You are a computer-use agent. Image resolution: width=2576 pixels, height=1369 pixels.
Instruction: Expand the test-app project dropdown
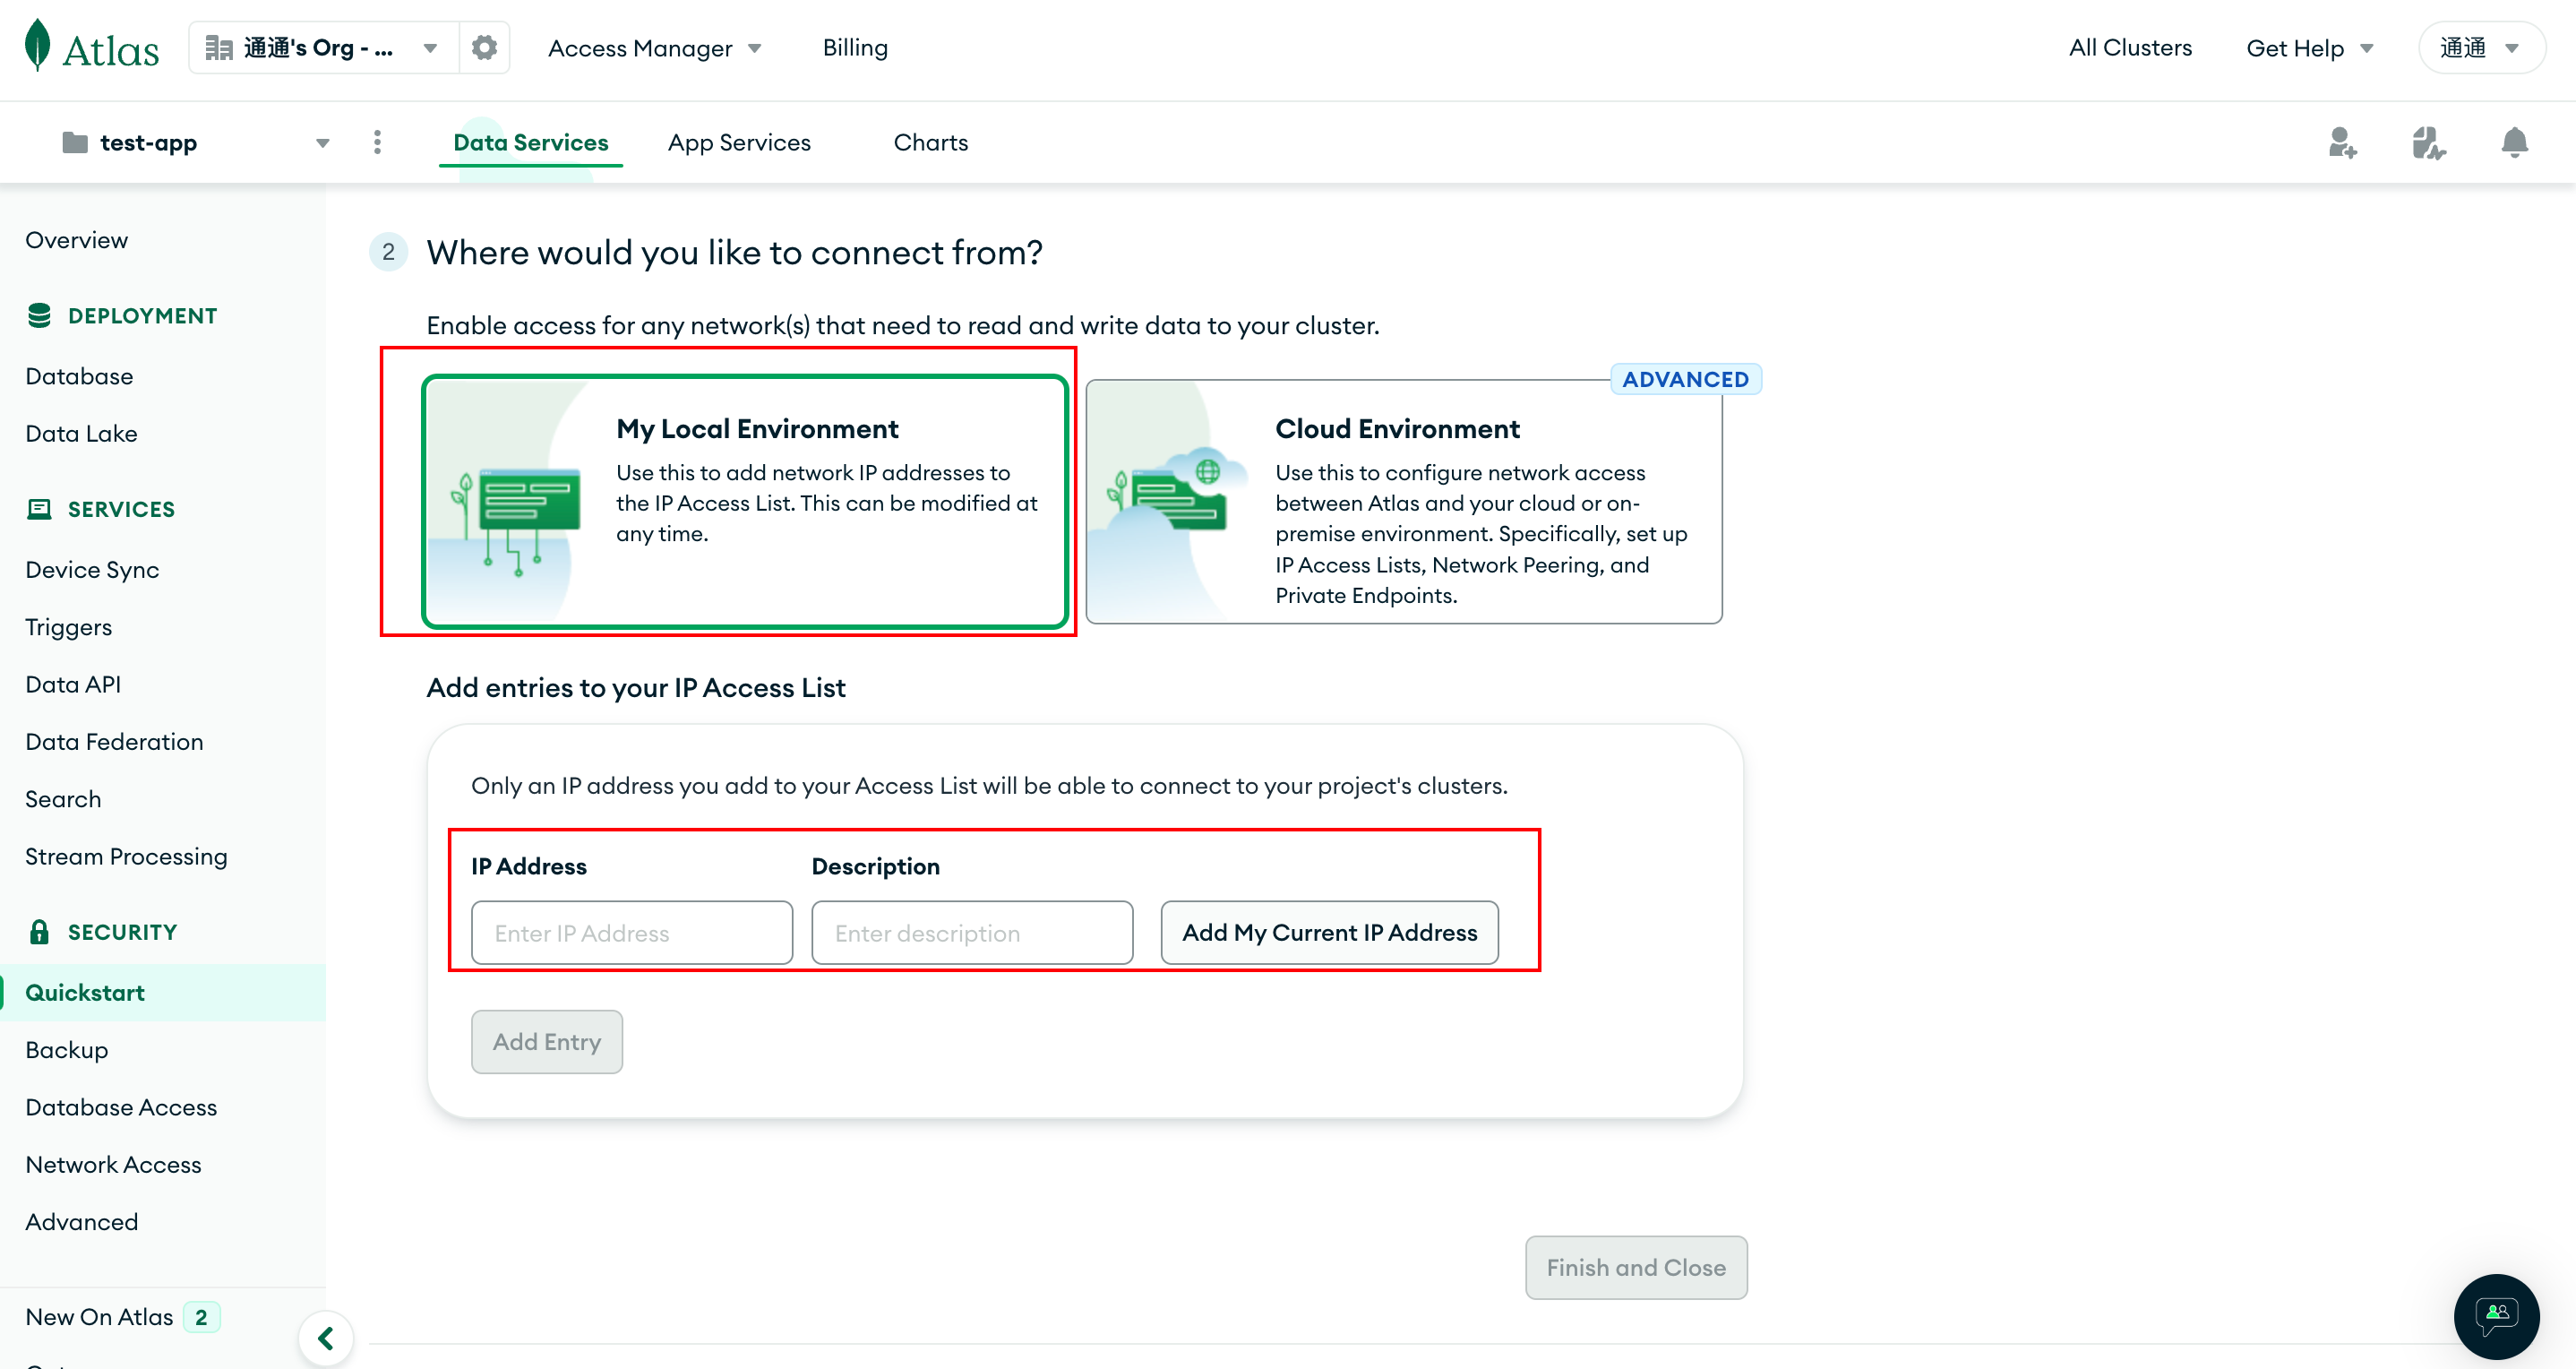click(323, 142)
